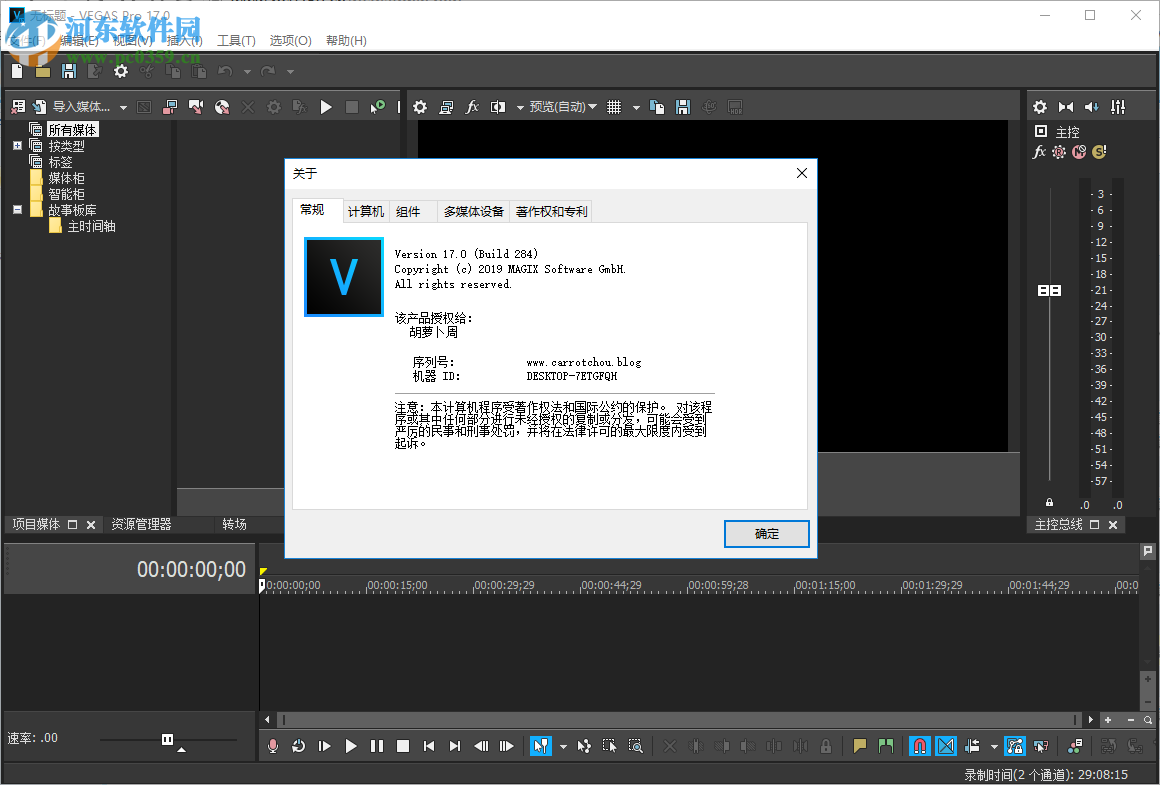Select the Normal editing tool
The image size is (1160, 785).
(x=541, y=746)
